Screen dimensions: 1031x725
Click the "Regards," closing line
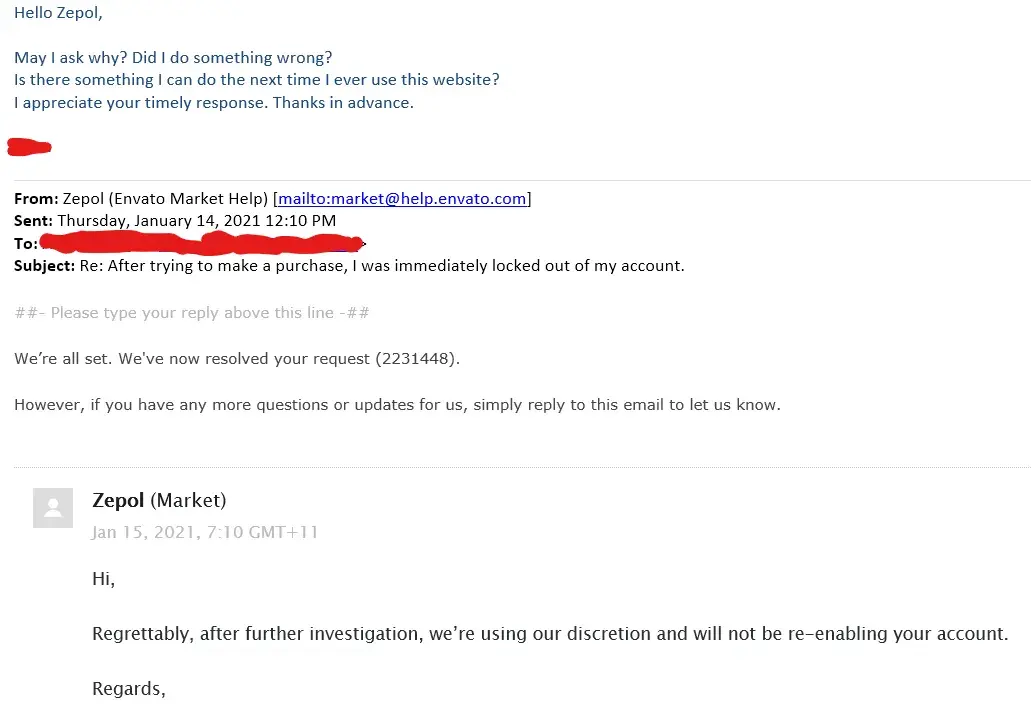click(128, 689)
